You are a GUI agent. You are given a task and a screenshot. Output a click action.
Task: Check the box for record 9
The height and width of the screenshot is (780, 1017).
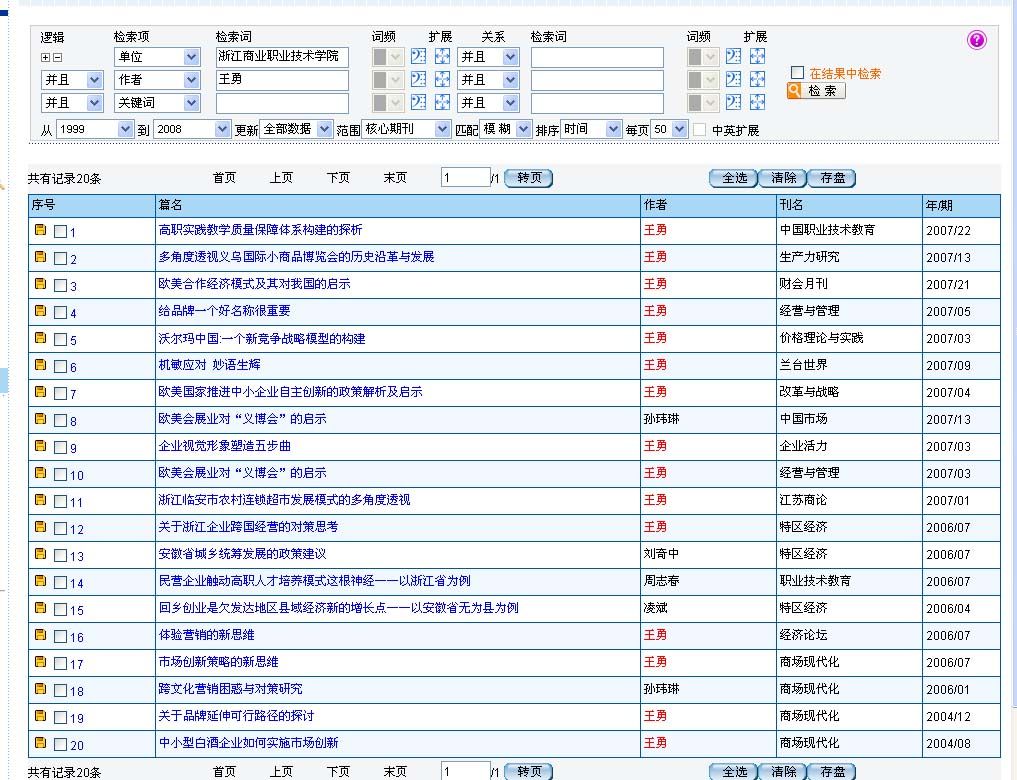(x=60, y=447)
